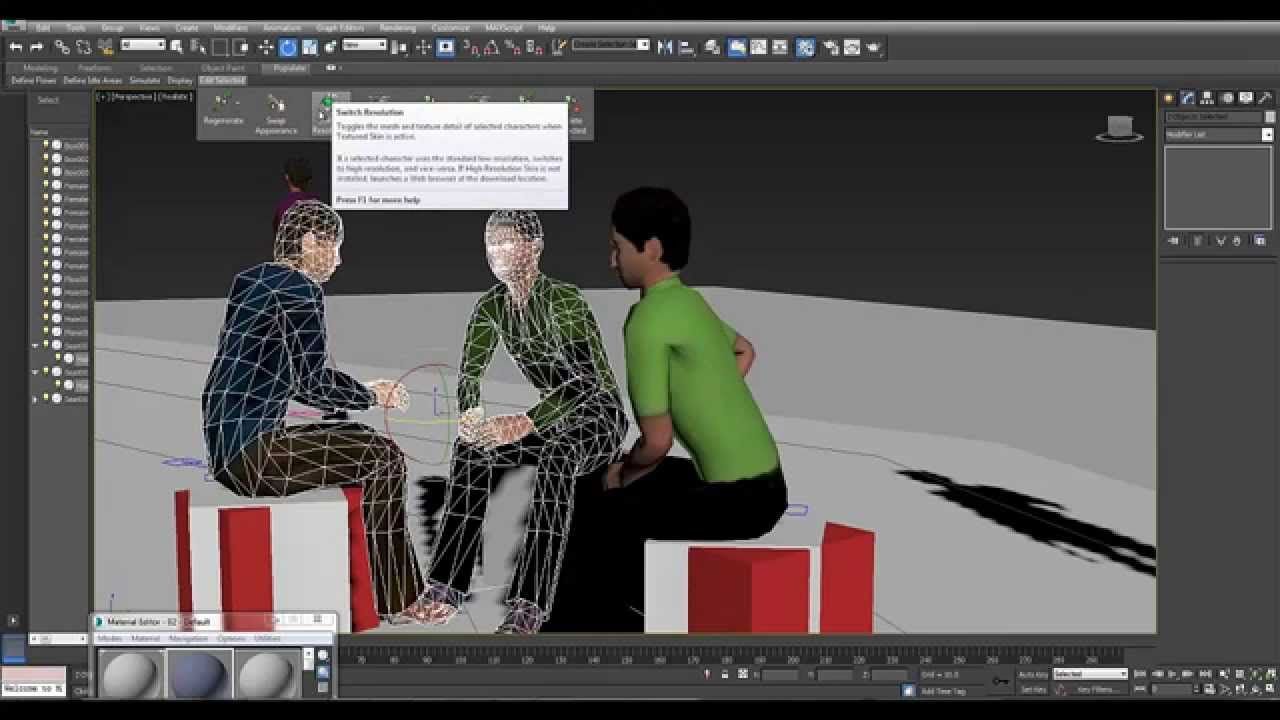Click the Undo arrow in main toolbar
1280x720 pixels.
click(16, 46)
